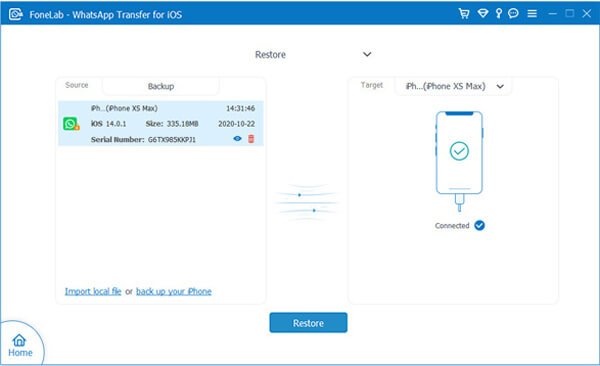Screen dimensions: 600x366
Task: Click the Source label
Action: (x=77, y=85)
